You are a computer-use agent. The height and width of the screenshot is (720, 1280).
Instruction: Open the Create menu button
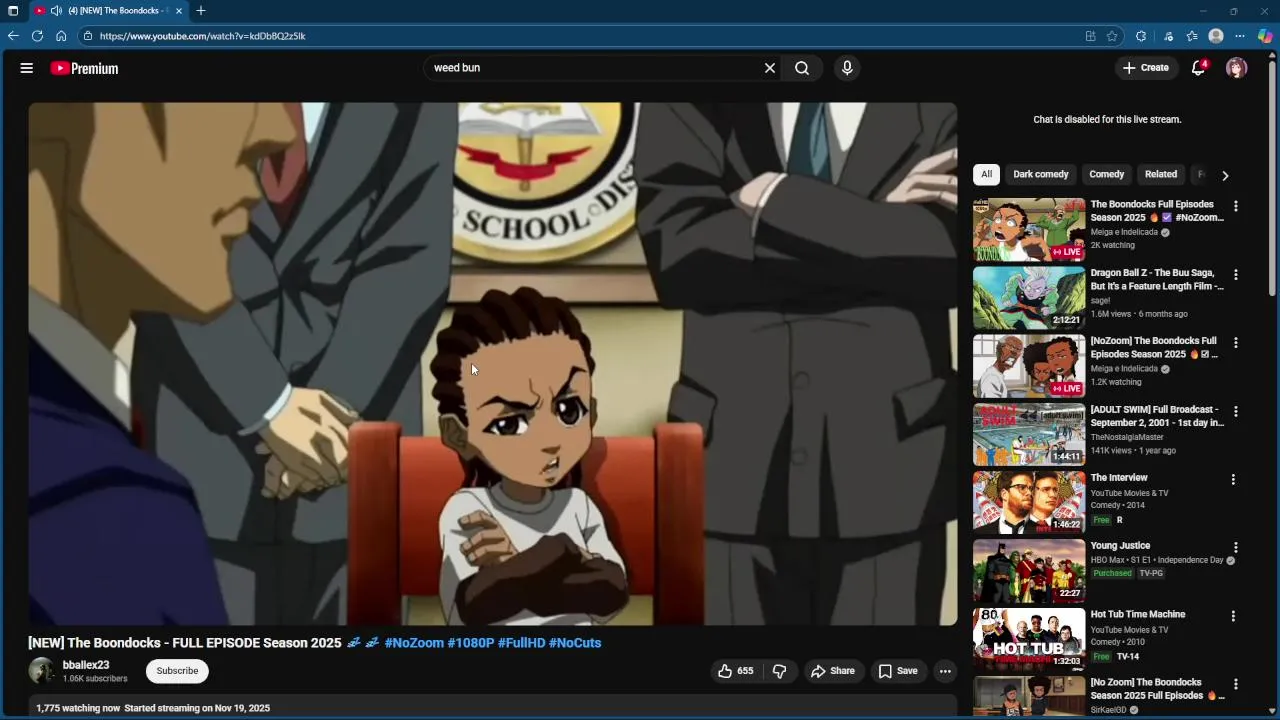click(x=1146, y=68)
